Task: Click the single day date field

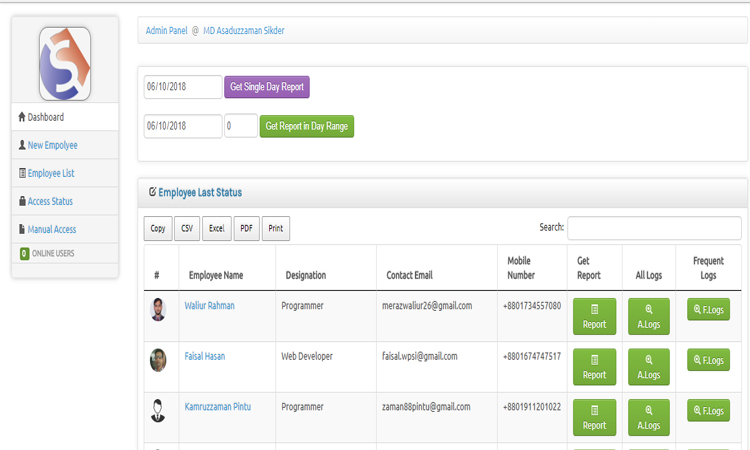Action: pyautogui.click(x=183, y=87)
